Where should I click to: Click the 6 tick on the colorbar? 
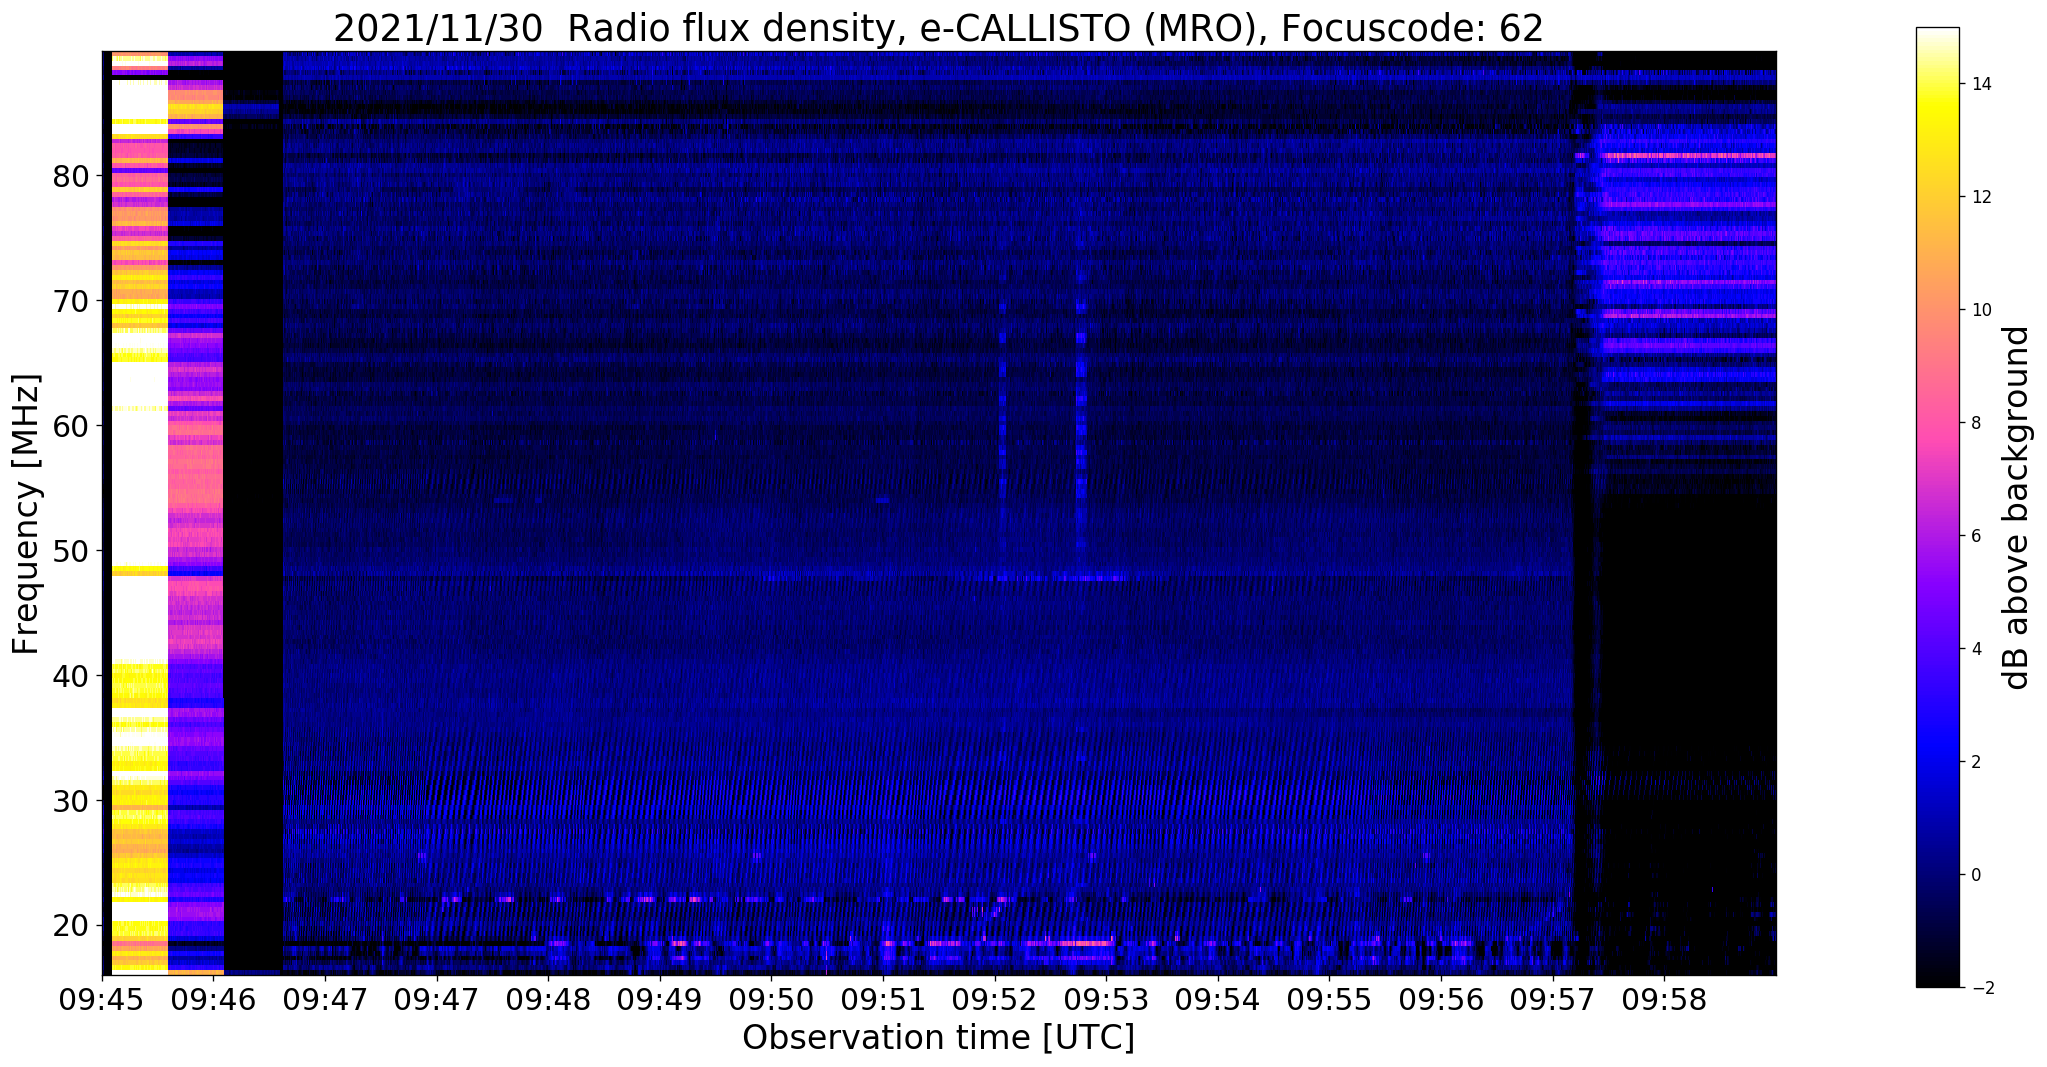tap(1976, 537)
